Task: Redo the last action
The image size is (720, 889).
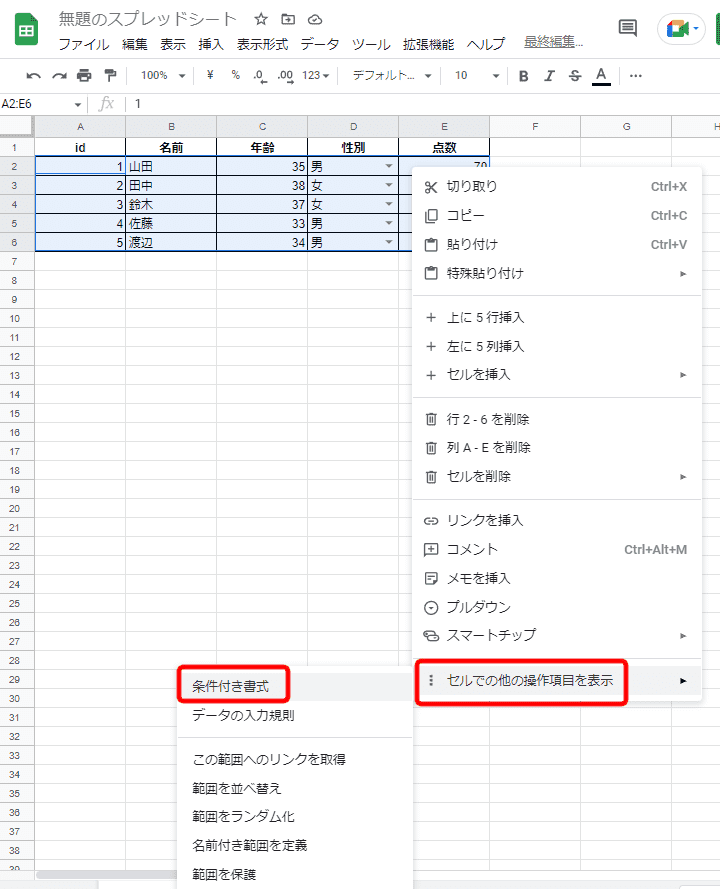Action: pyautogui.click(x=59, y=75)
